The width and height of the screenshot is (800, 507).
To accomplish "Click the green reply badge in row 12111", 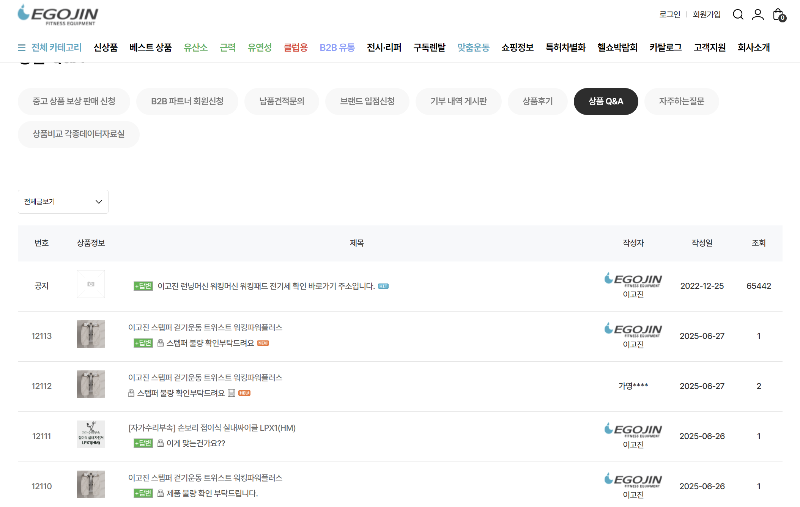I will click(x=143, y=443).
